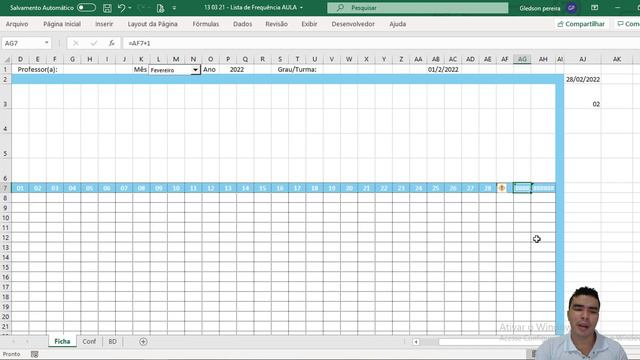Click the Redo arrow icon
Image resolution: width=640 pixels, height=360 pixels.
coord(142,8)
